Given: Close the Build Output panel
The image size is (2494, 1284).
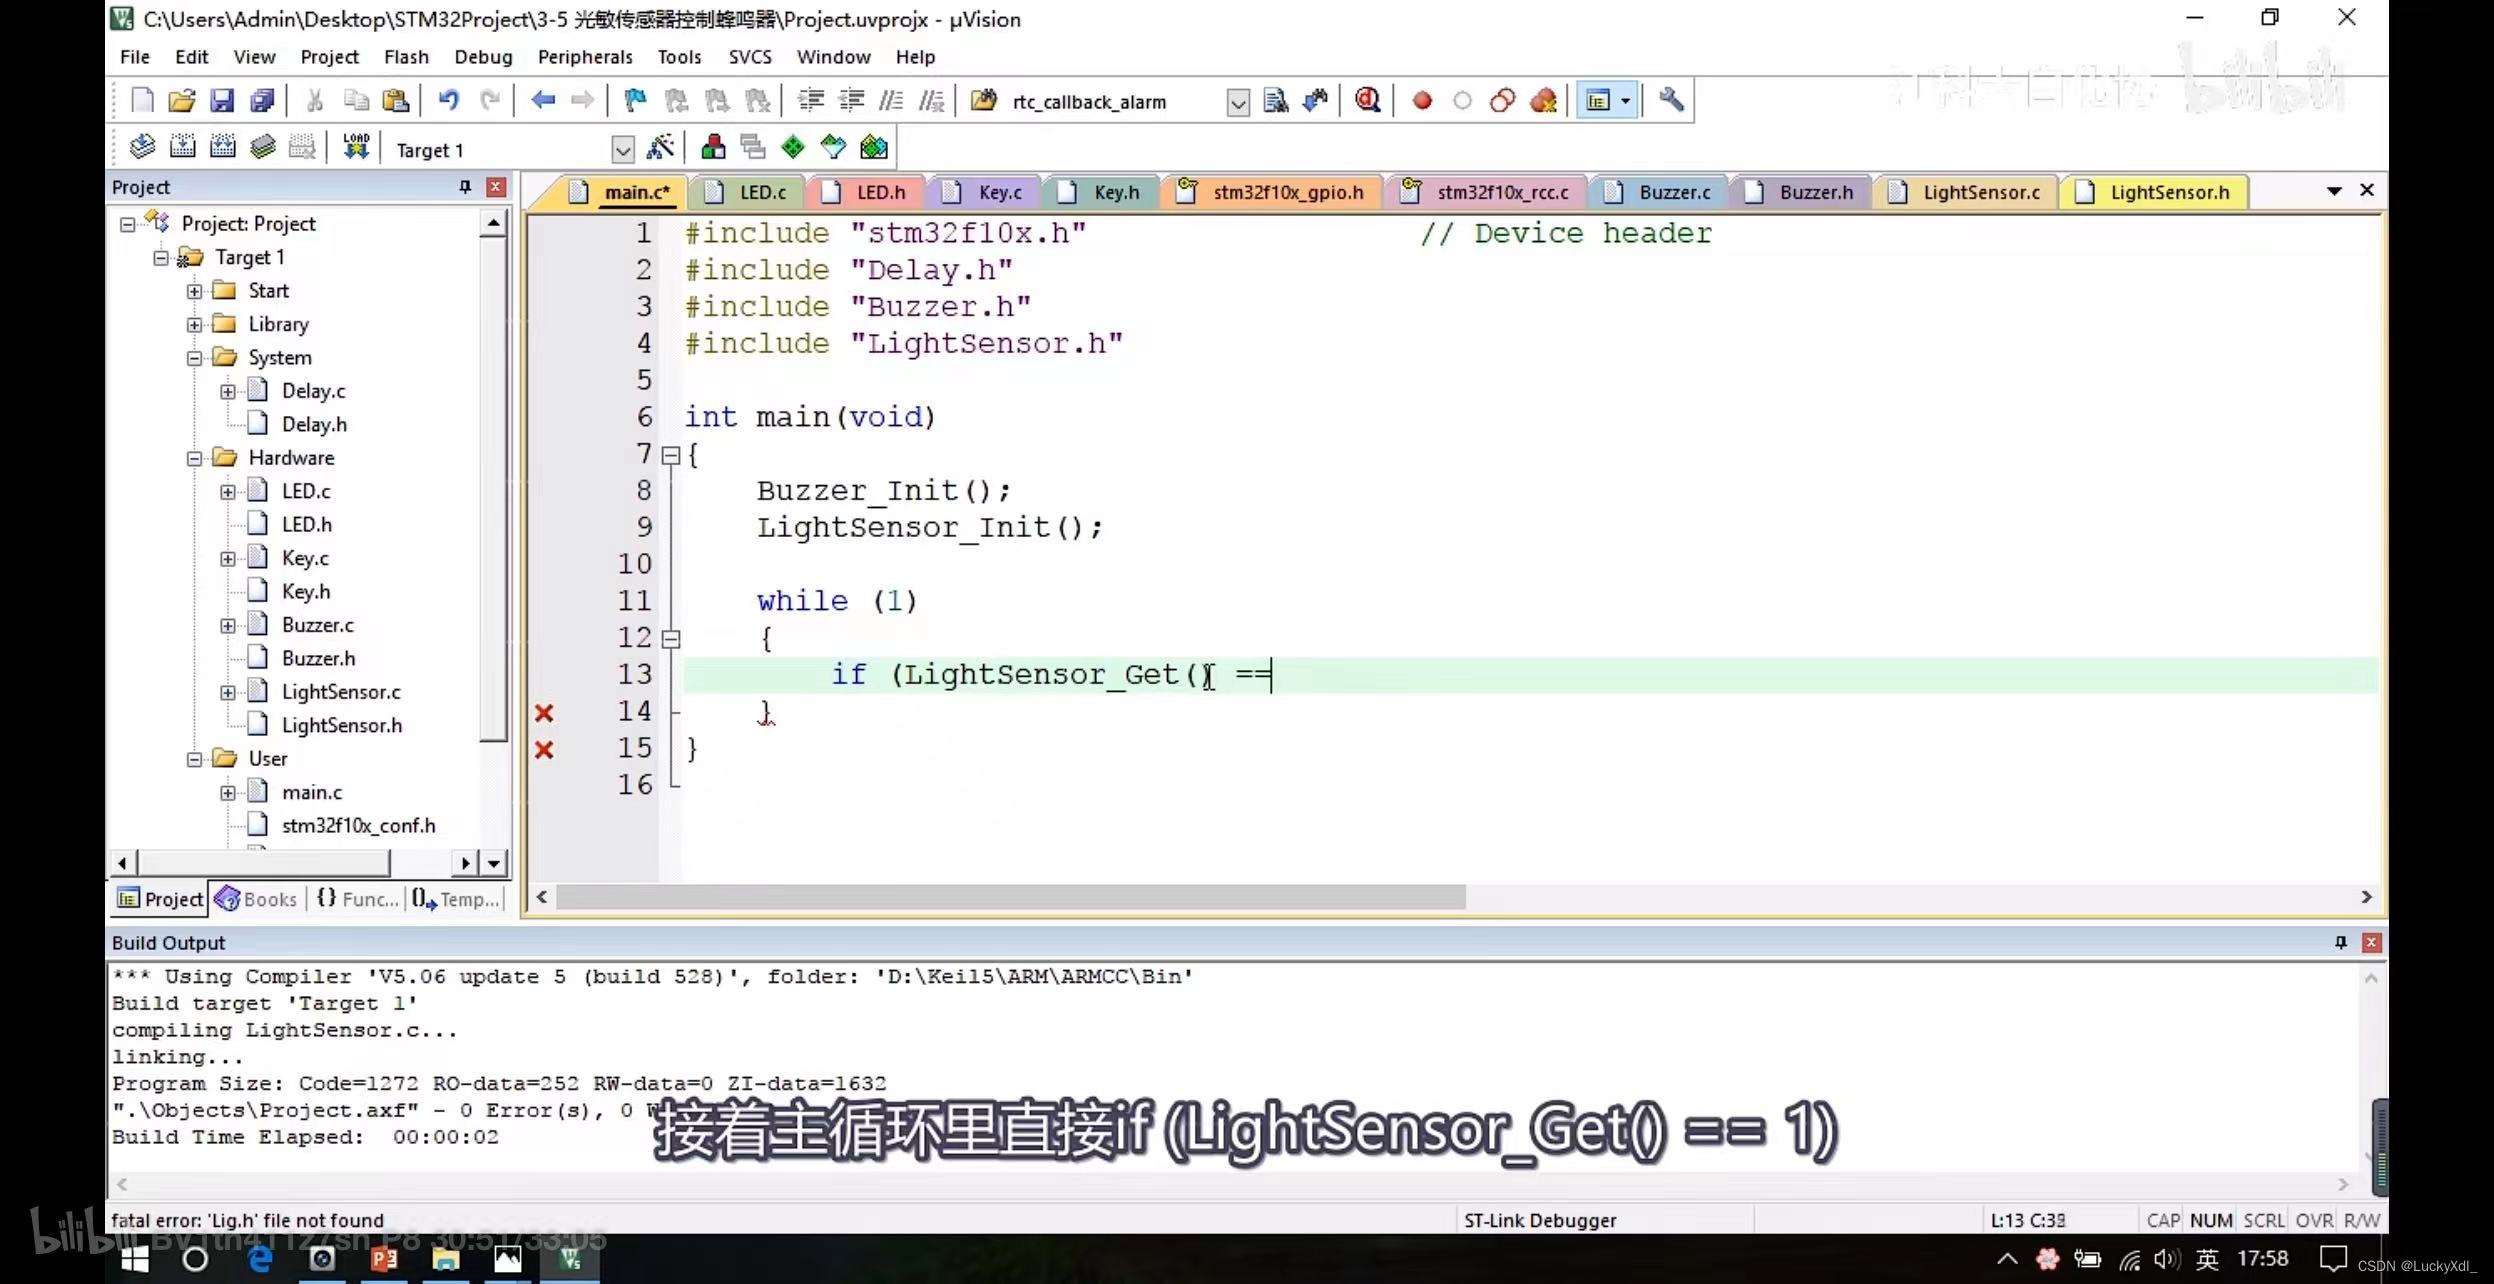Looking at the screenshot, I should [2371, 942].
